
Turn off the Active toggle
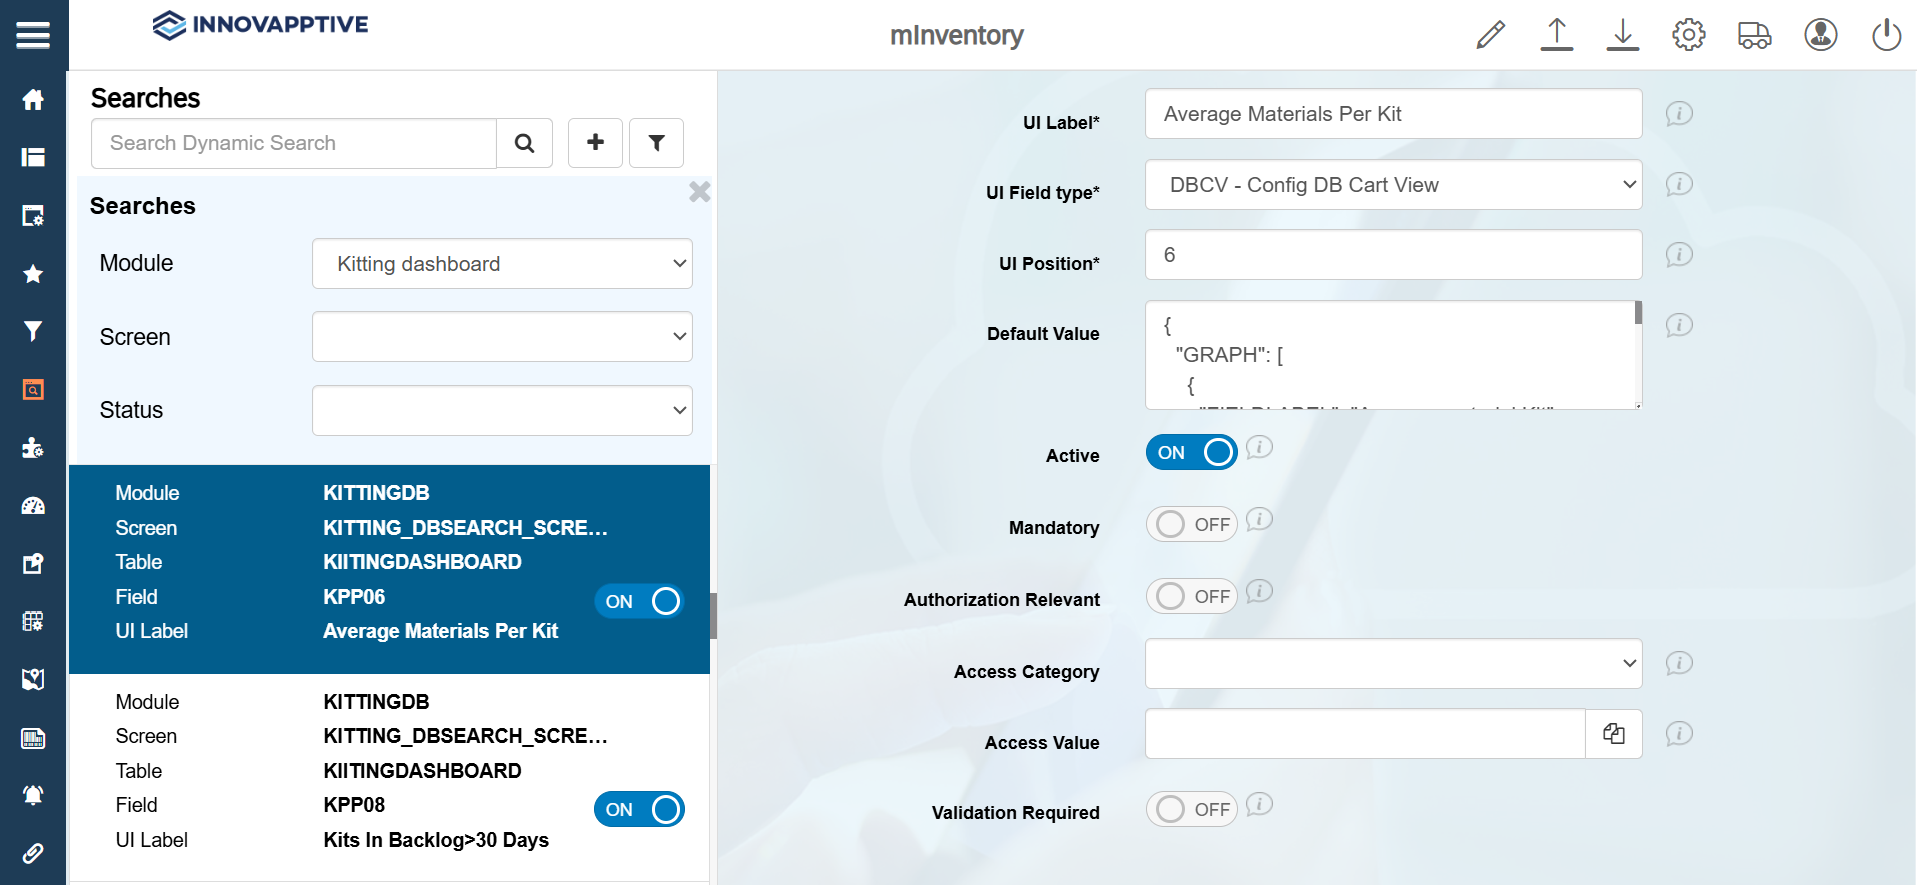tap(1191, 453)
